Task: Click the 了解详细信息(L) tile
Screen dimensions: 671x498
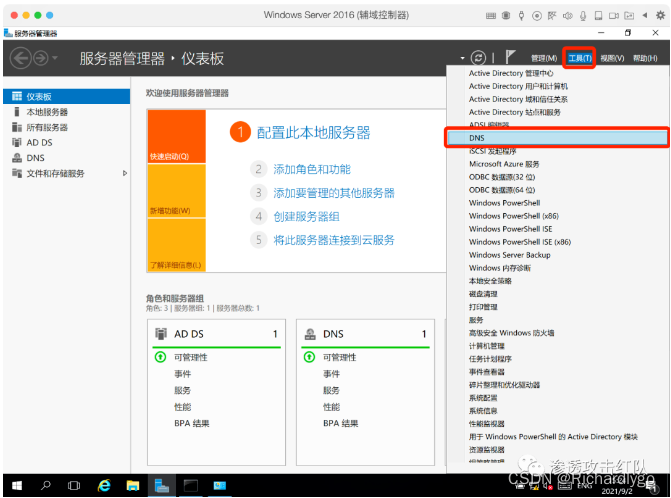Action: click(x=177, y=245)
